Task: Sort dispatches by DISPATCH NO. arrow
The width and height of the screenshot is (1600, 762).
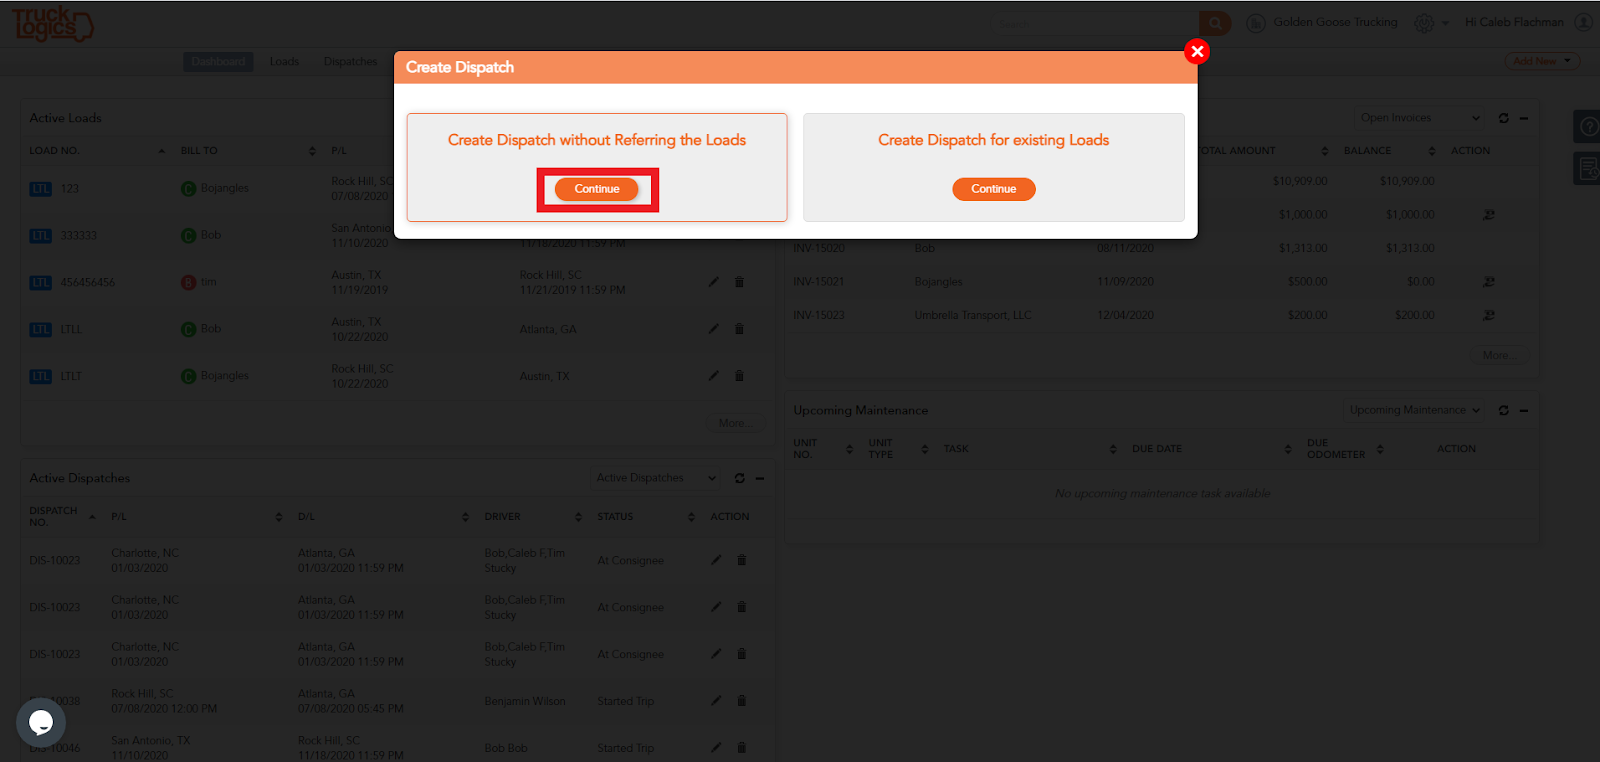Action: tap(92, 517)
